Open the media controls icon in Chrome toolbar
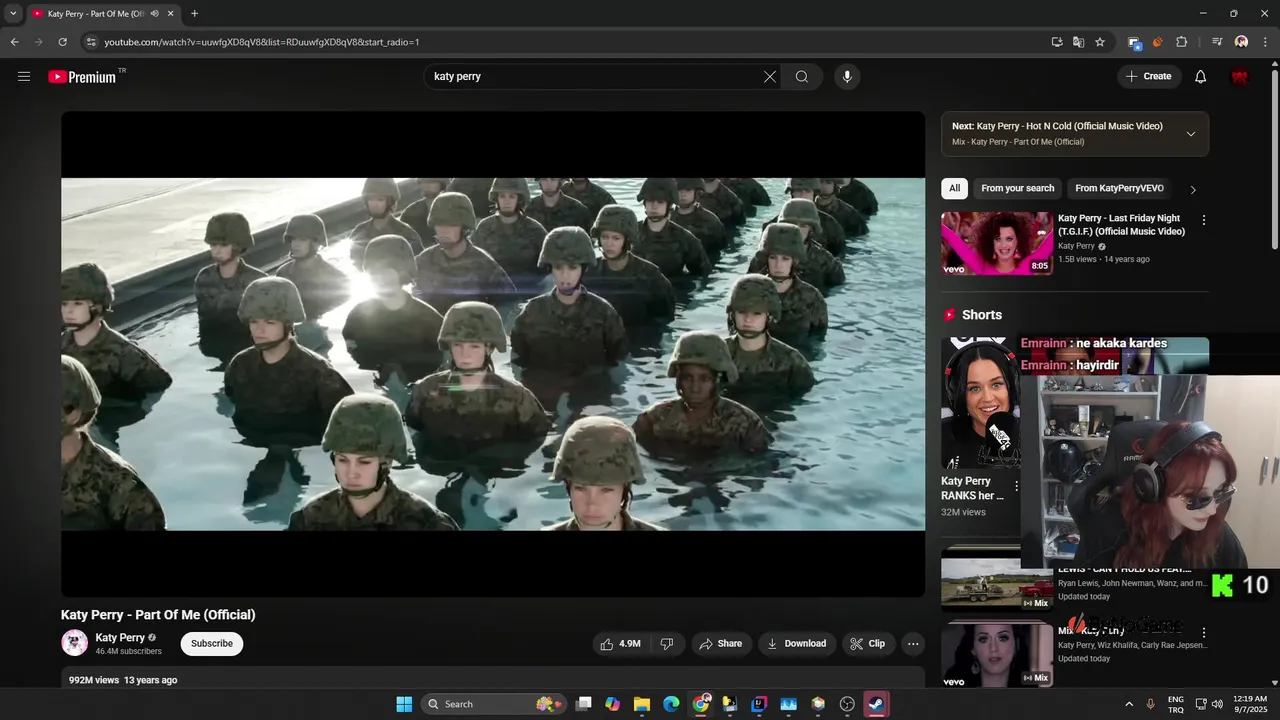This screenshot has width=1280, height=720. pos(1217,42)
